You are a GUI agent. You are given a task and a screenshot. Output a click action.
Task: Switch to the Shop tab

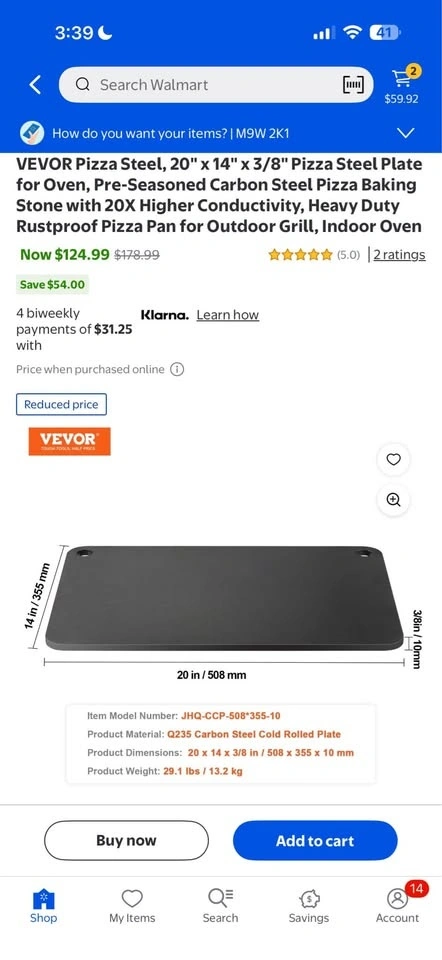(x=43, y=906)
